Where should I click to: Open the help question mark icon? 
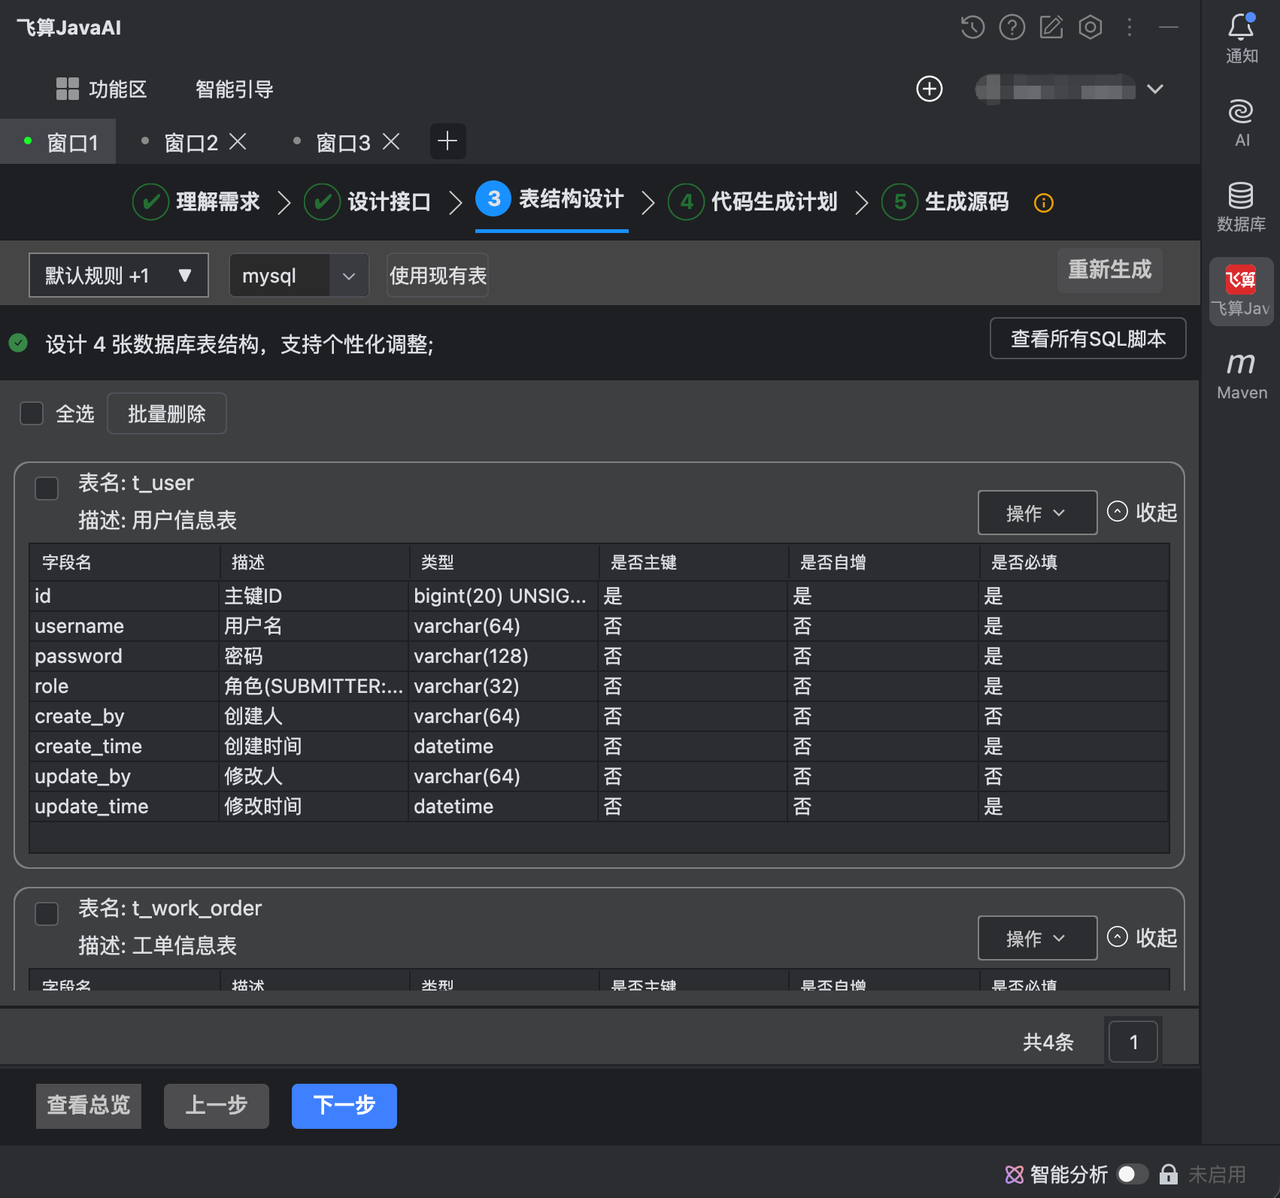1012,27
